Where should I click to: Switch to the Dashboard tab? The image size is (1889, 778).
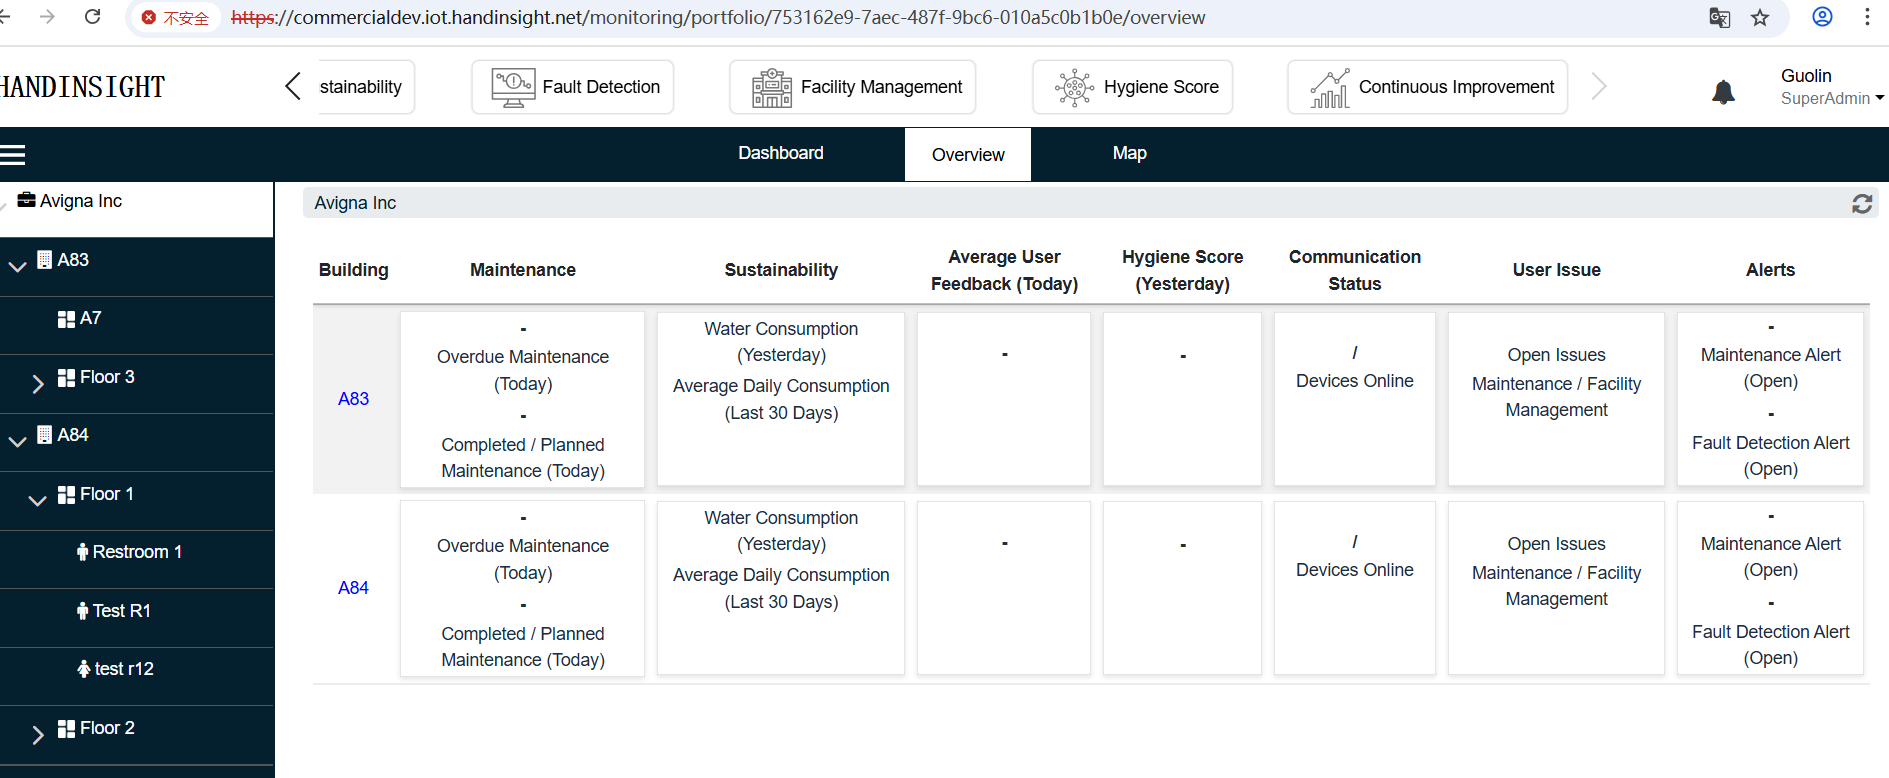[x=780, y=153]
